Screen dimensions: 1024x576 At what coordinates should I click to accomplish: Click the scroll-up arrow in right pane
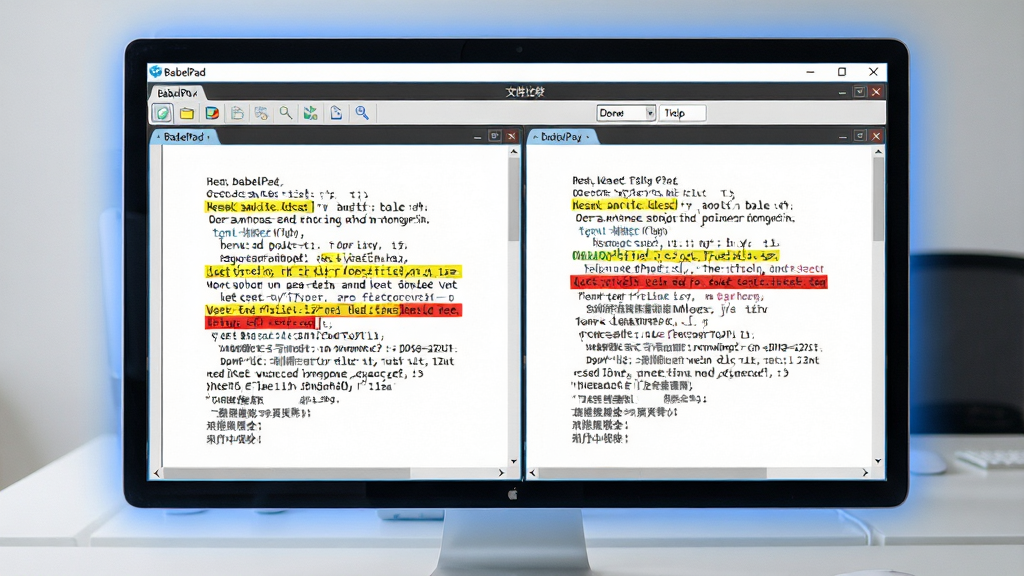878,152
